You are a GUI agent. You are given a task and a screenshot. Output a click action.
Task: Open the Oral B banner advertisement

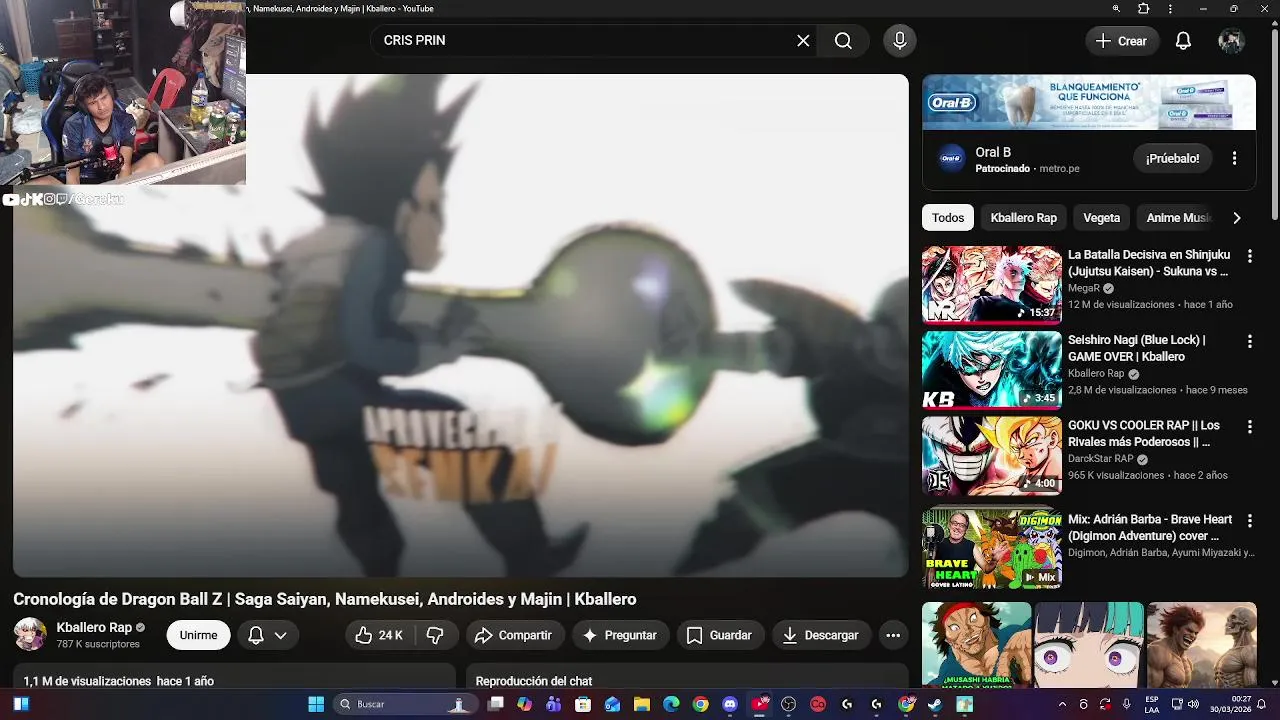(1089, 102)
